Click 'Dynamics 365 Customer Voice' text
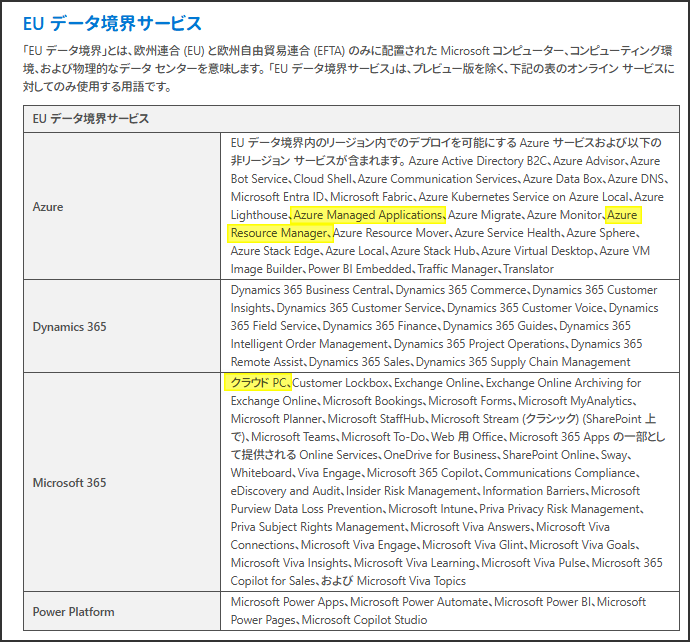This screenshot has width=690, height=642. click(x=525, y=308)
